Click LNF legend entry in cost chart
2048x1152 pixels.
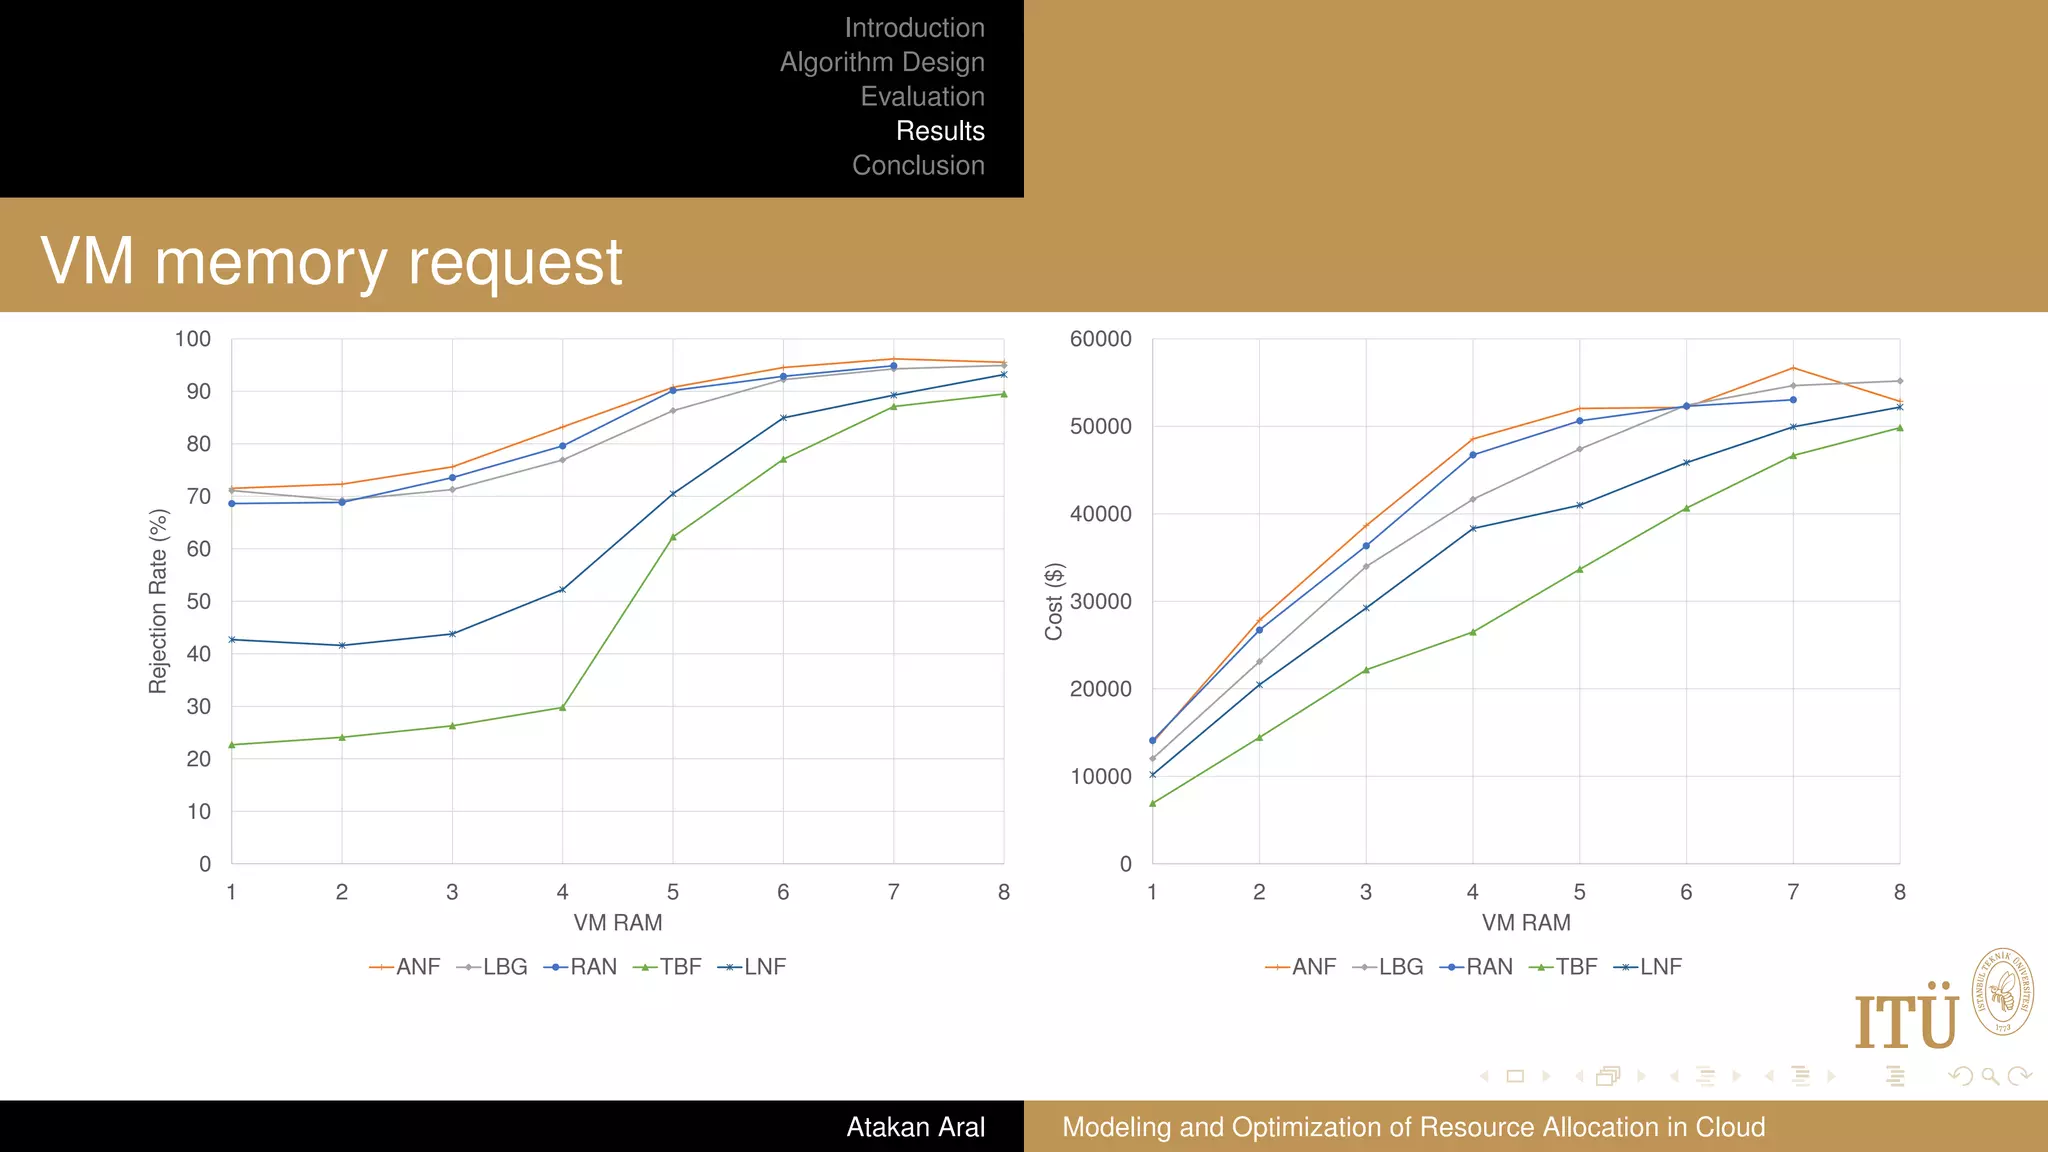tap(1648, 967)
